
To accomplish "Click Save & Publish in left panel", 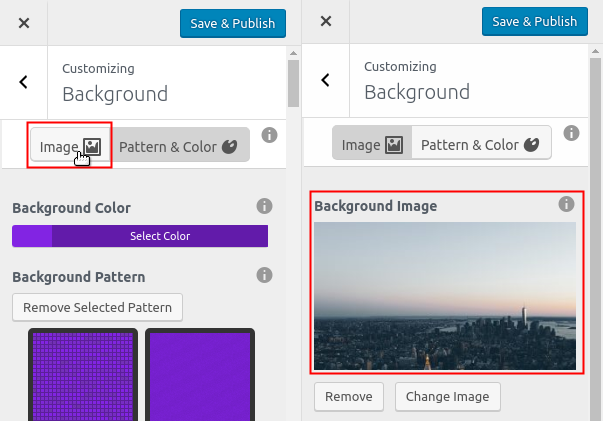I will click(233, 22).
